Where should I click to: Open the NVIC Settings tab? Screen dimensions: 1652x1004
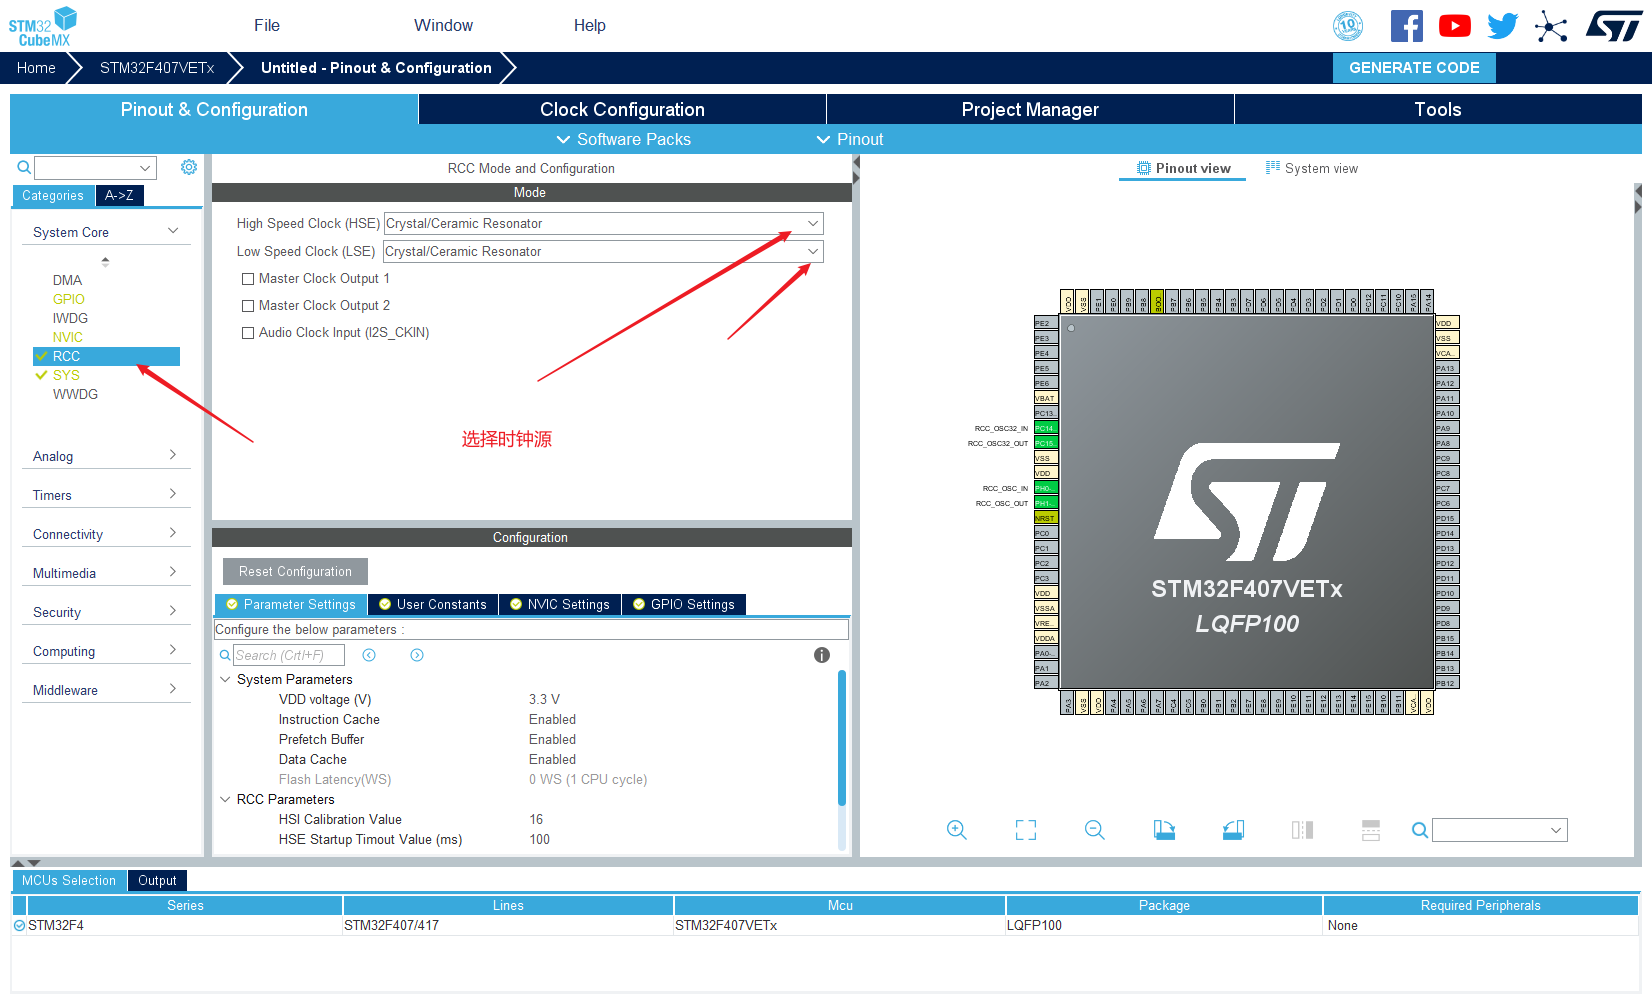click(x=560, y=604)
